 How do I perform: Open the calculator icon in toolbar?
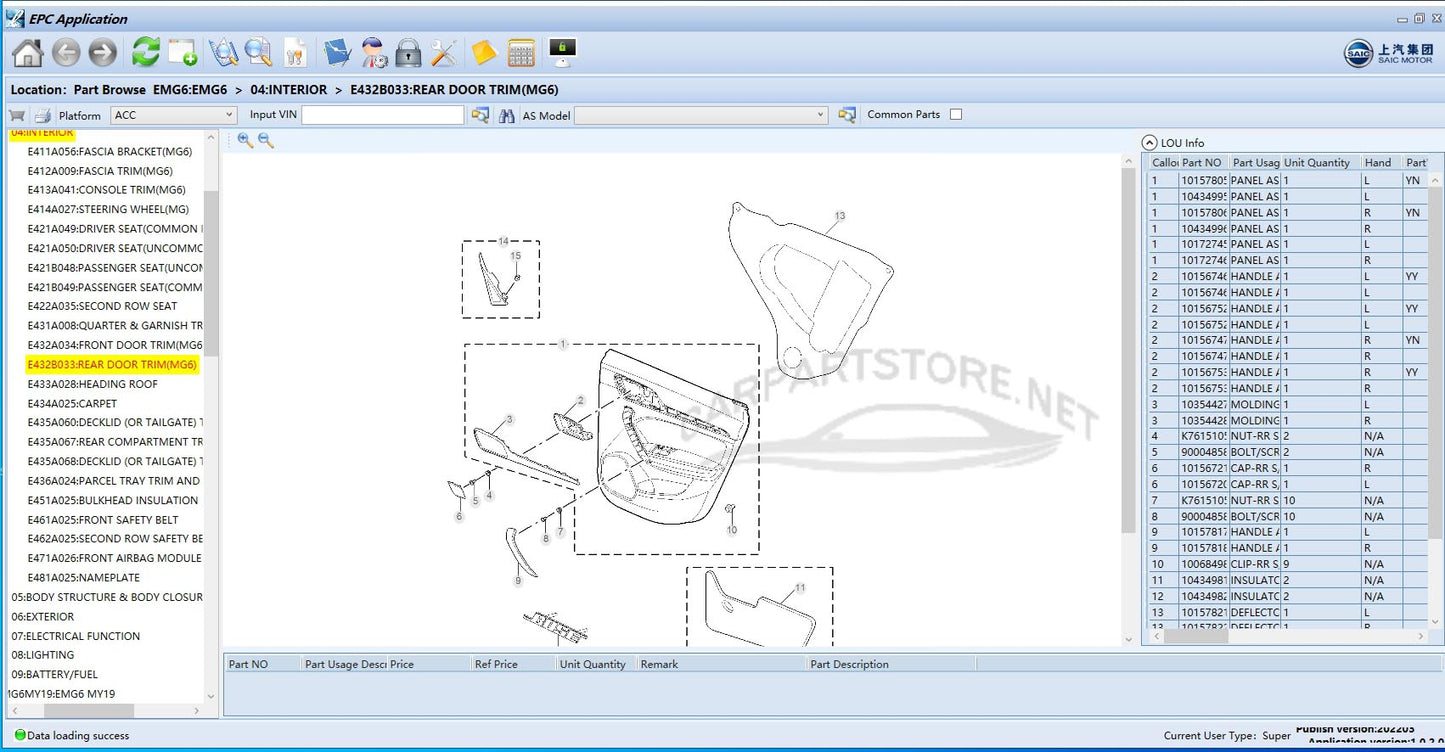point(521,53)
